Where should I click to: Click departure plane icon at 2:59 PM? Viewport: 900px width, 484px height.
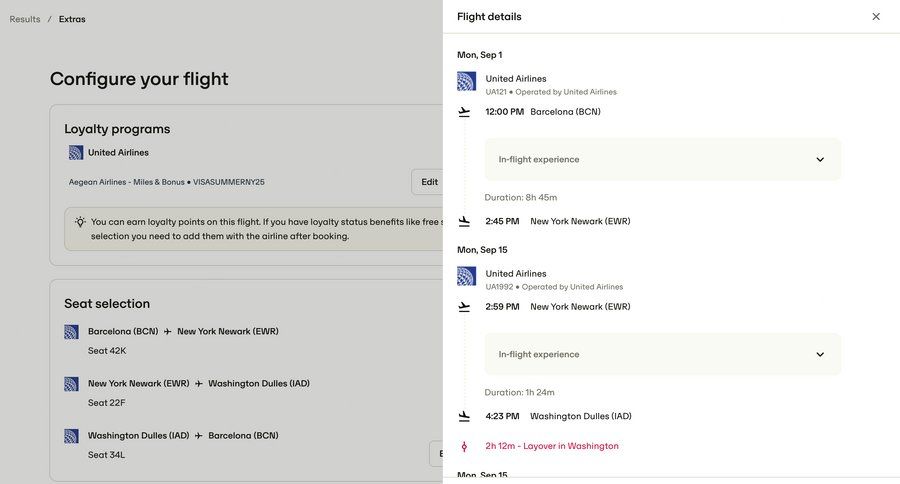click(464, 307)
